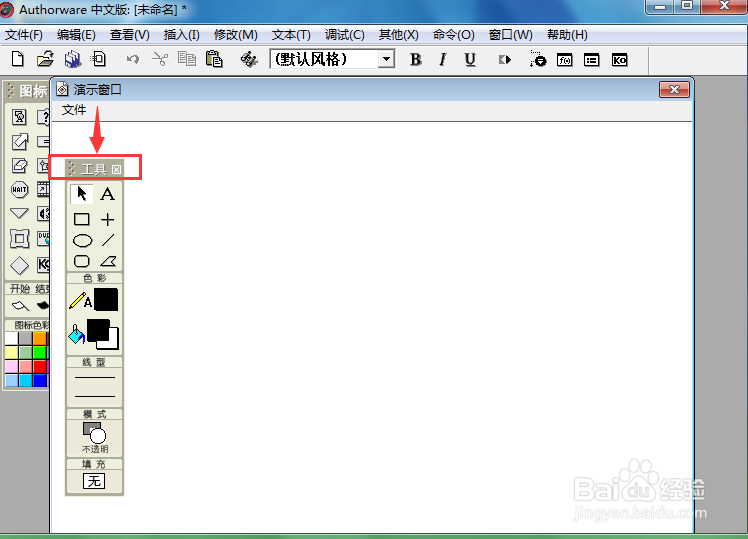Select the Motion icon in icon palette

[x=20, y=141]
